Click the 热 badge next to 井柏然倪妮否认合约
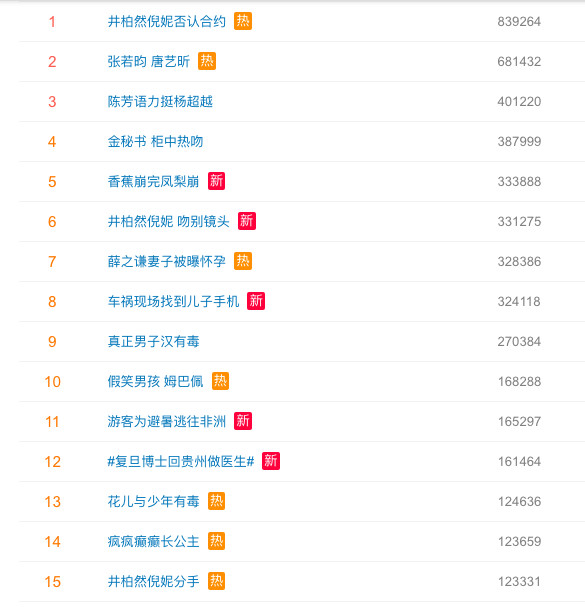585x608 pixels. [243, 21]
